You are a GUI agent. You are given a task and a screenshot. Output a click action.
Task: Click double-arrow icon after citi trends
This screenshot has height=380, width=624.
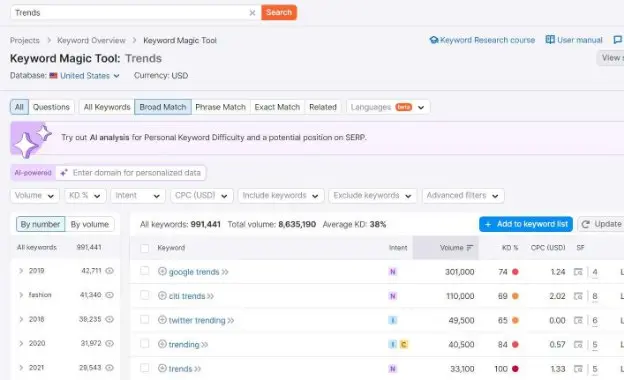(x=210, y=296)
